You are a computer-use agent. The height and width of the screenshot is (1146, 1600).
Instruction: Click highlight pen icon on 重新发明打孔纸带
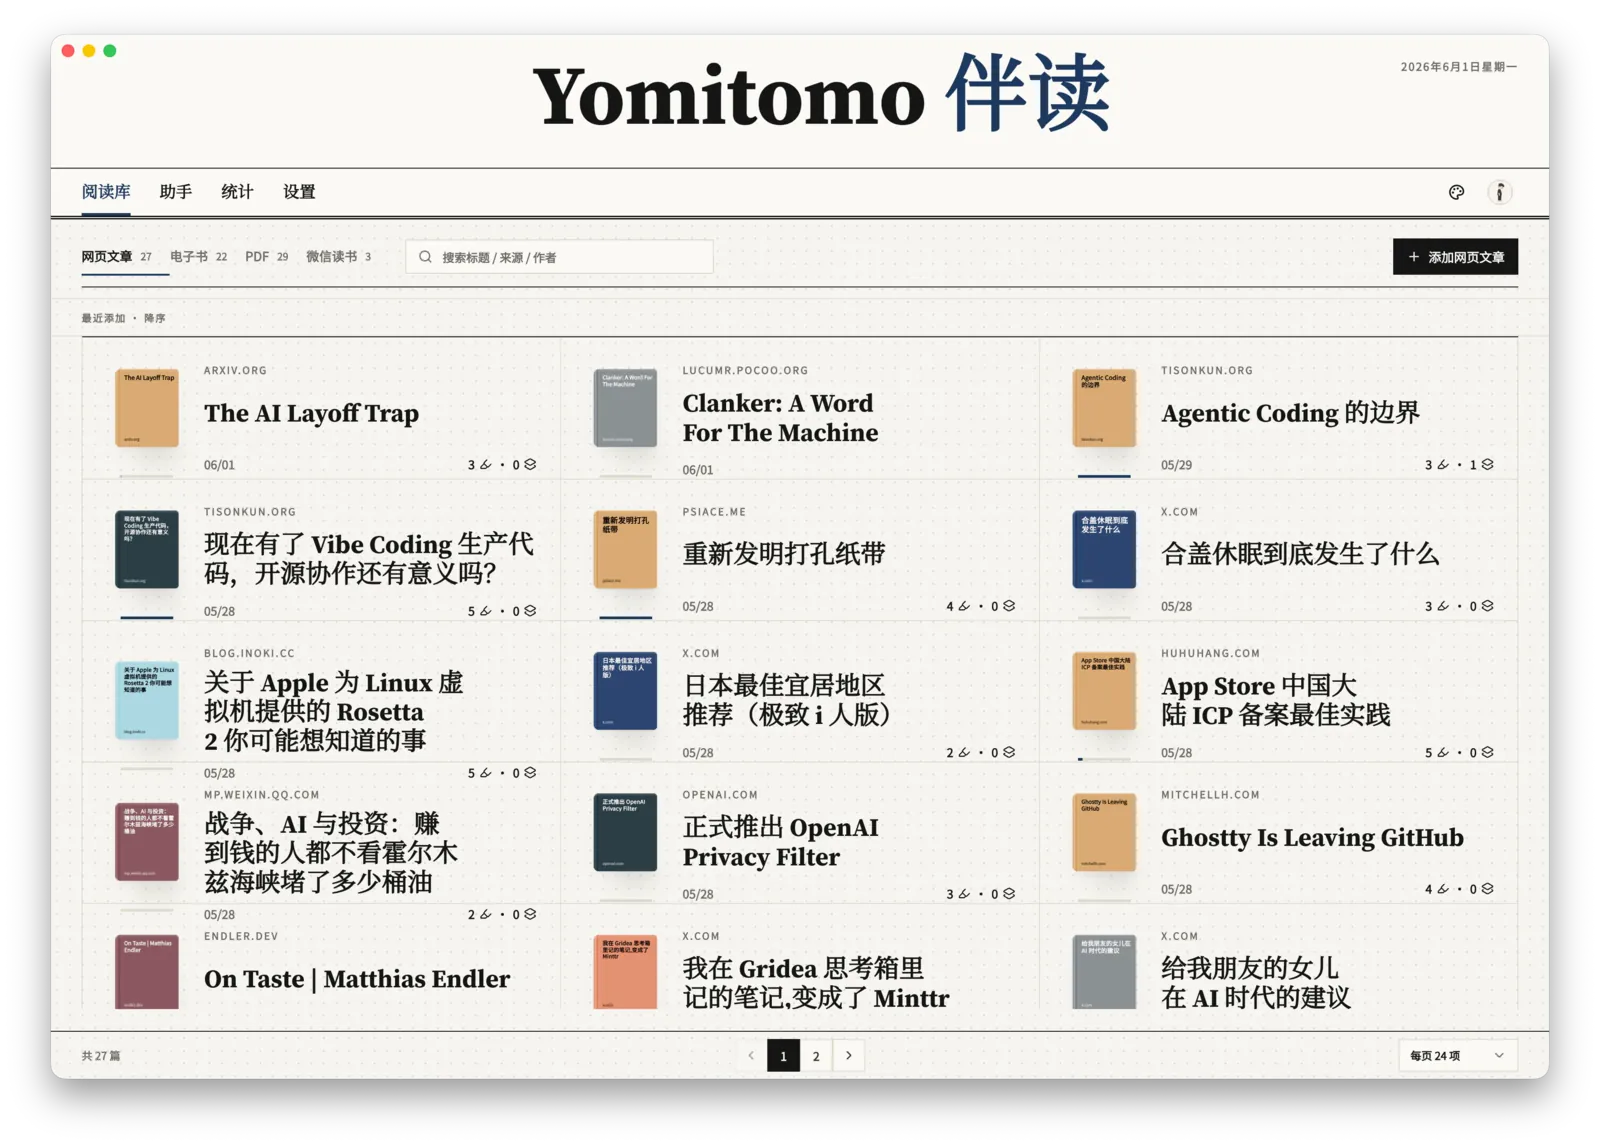pyautogui.click(x=964, y=606)
